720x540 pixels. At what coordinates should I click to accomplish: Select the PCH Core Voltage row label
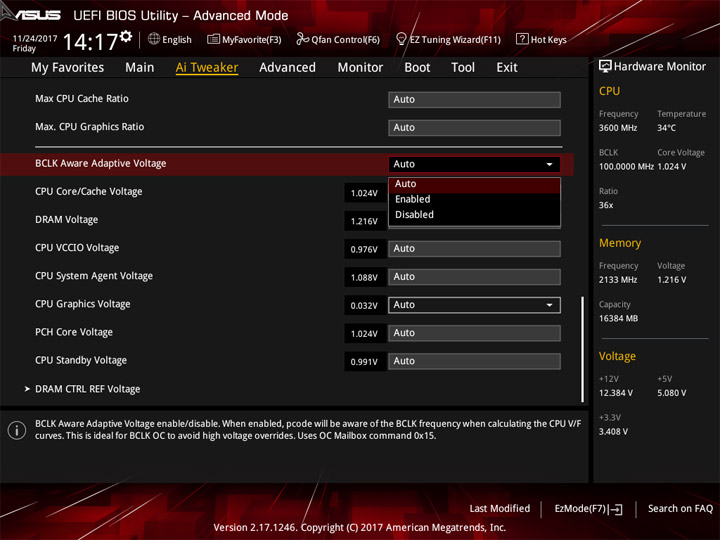(74, 332)
